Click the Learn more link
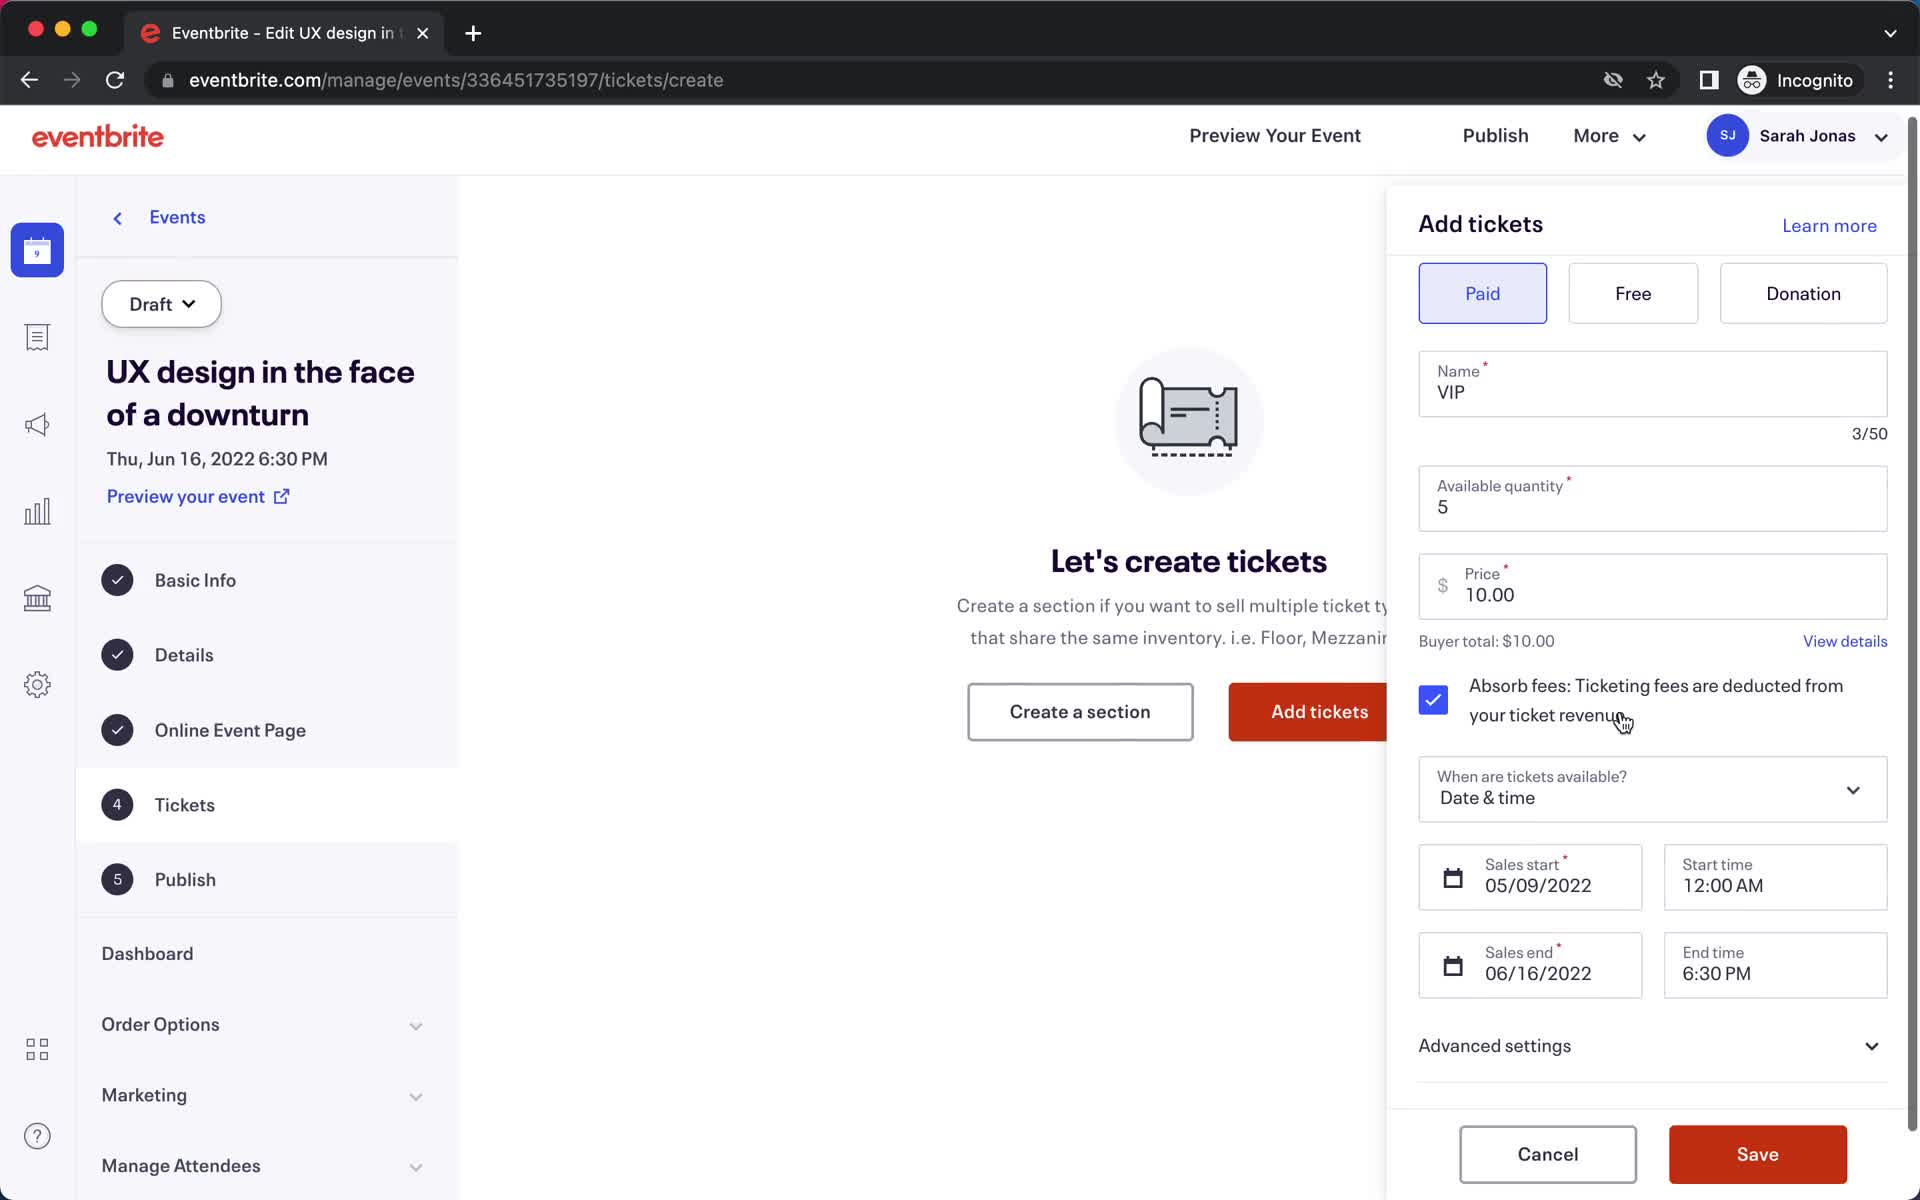 1829,226
